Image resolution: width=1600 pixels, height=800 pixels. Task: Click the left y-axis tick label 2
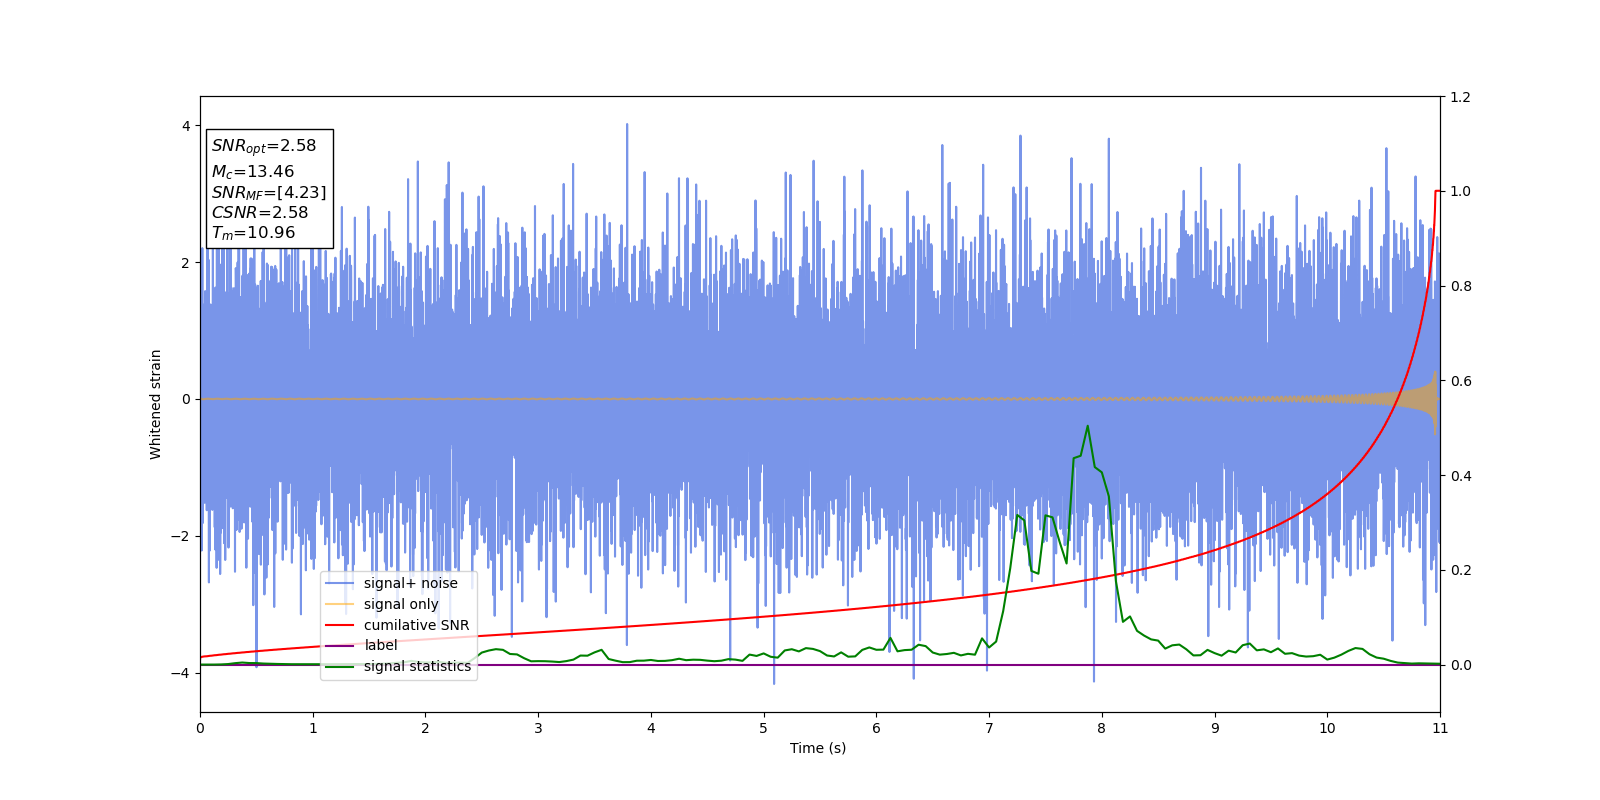coord(186,263)
